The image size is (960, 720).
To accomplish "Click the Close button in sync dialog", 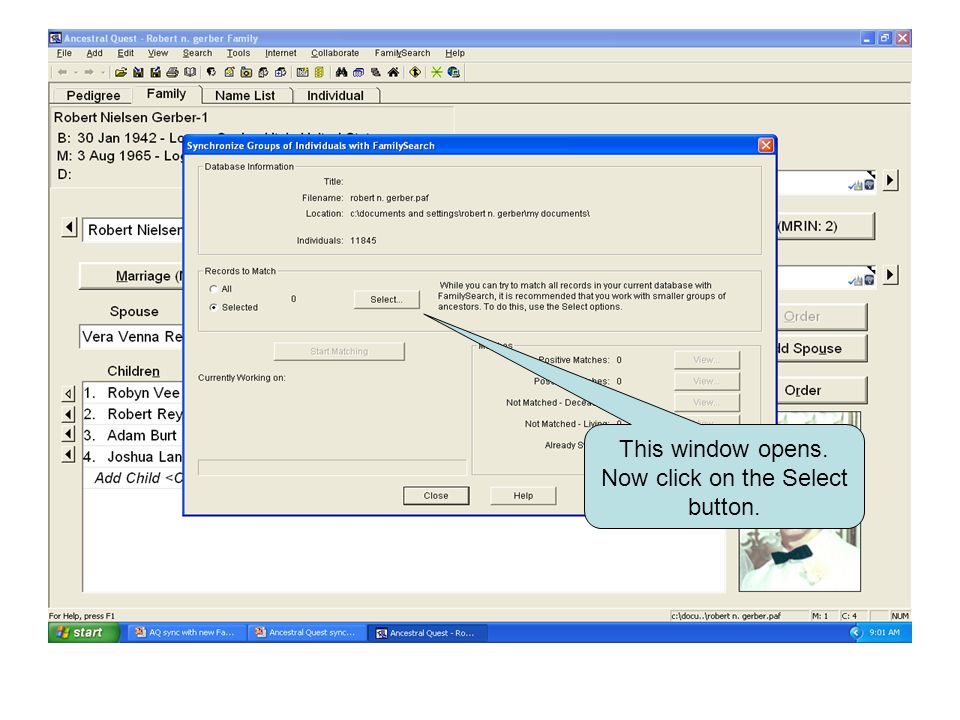I will pos(436,495).
